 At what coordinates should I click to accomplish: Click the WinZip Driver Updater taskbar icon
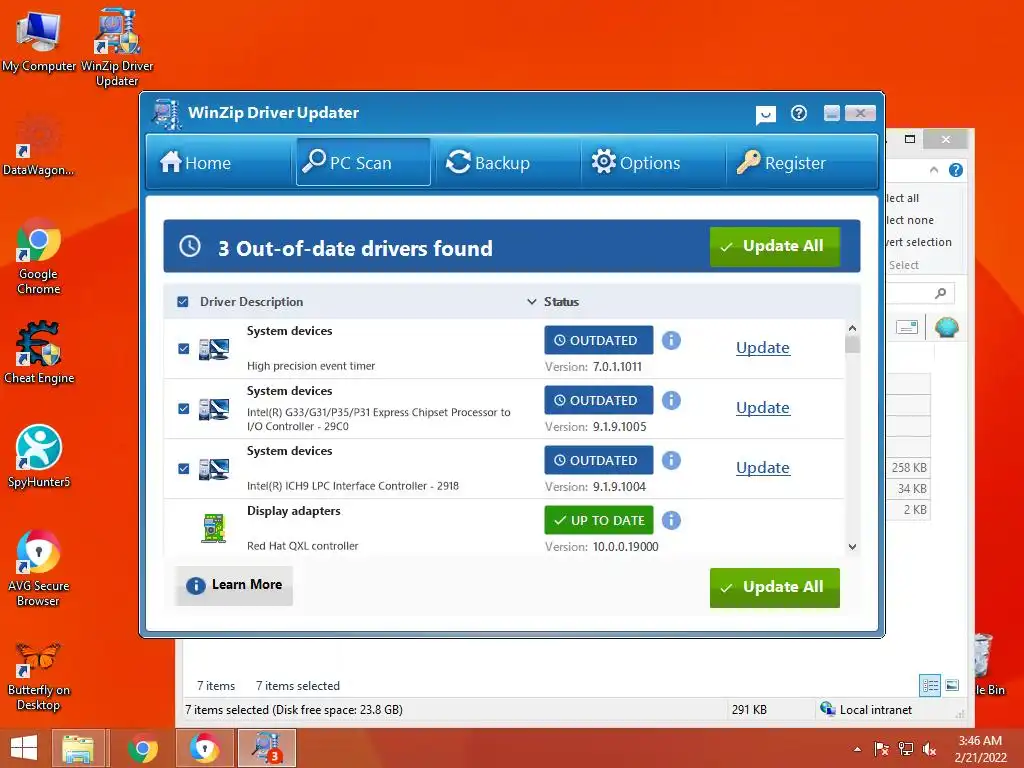point(266,748)
